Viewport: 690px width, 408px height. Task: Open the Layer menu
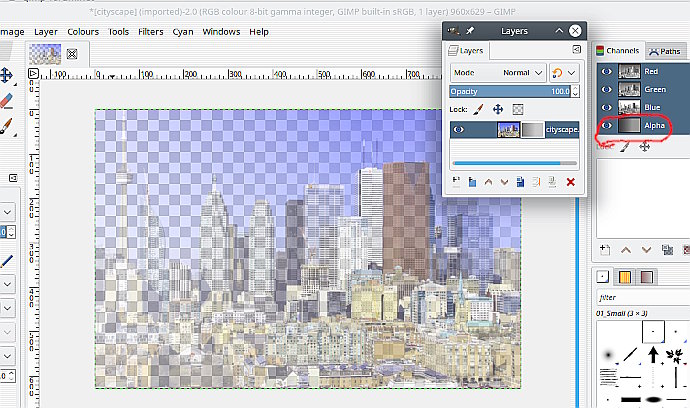click(46, 32)
